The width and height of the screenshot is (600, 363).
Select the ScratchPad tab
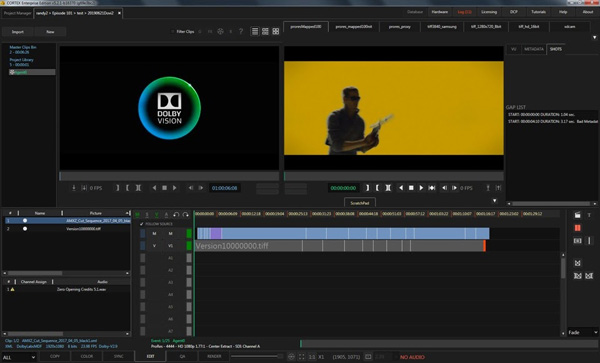360,203
